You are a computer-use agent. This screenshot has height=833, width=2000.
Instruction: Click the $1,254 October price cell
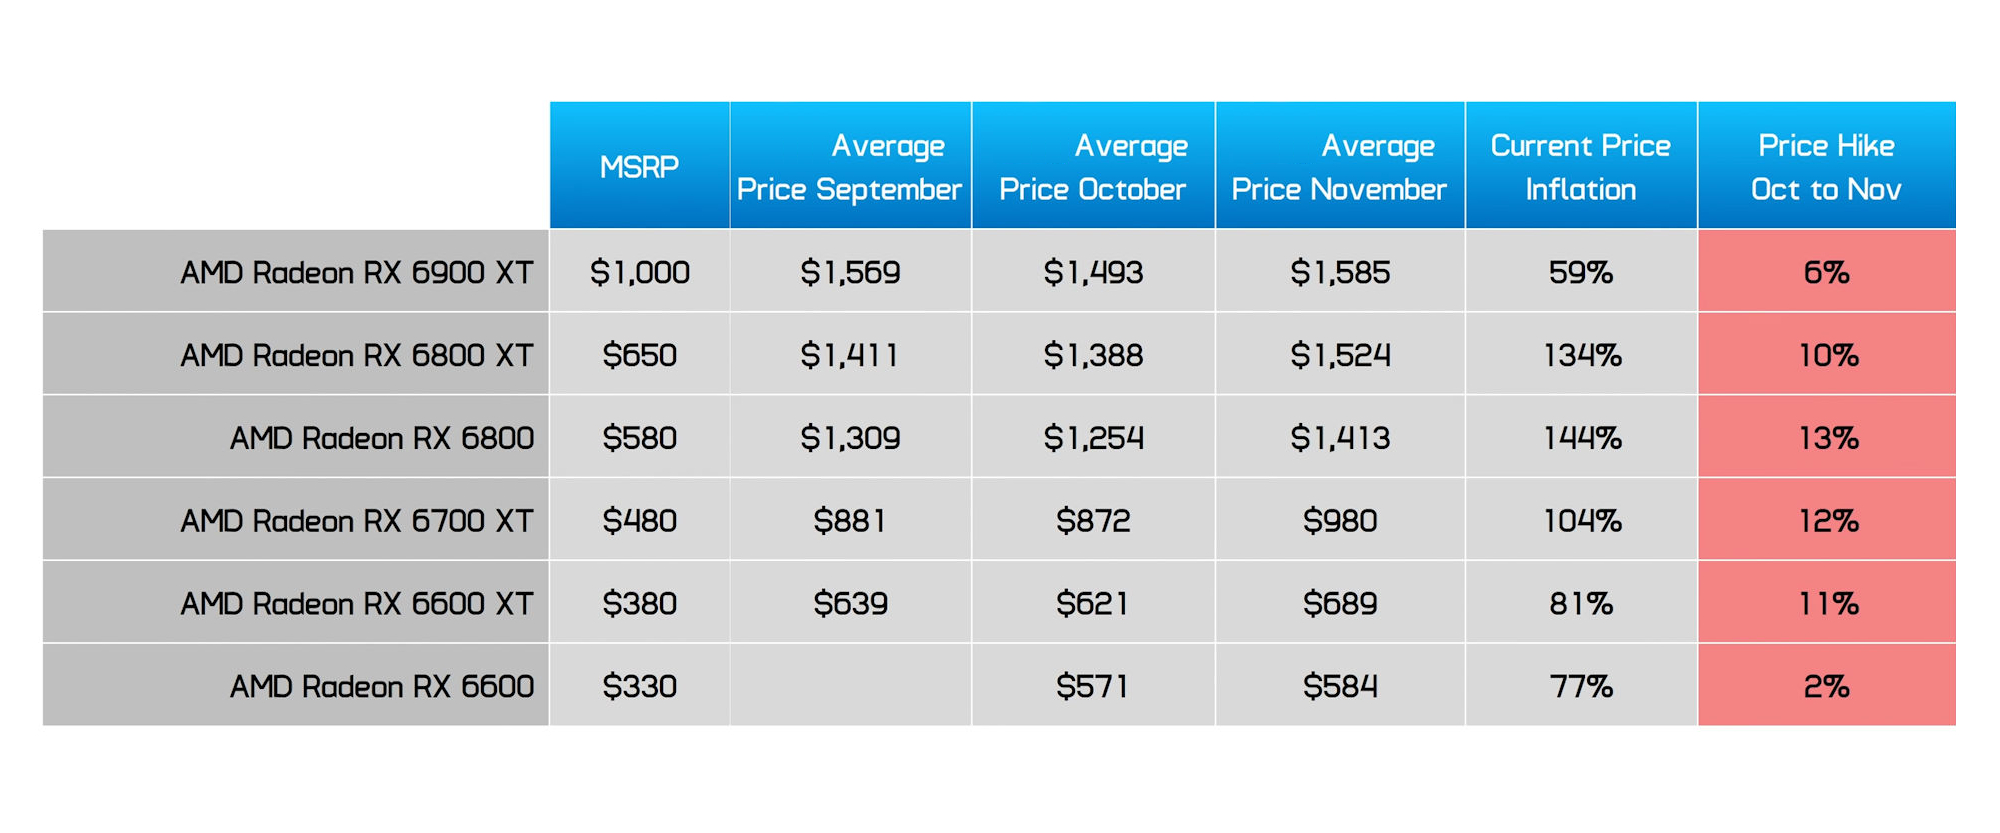tap(1093, 438)
